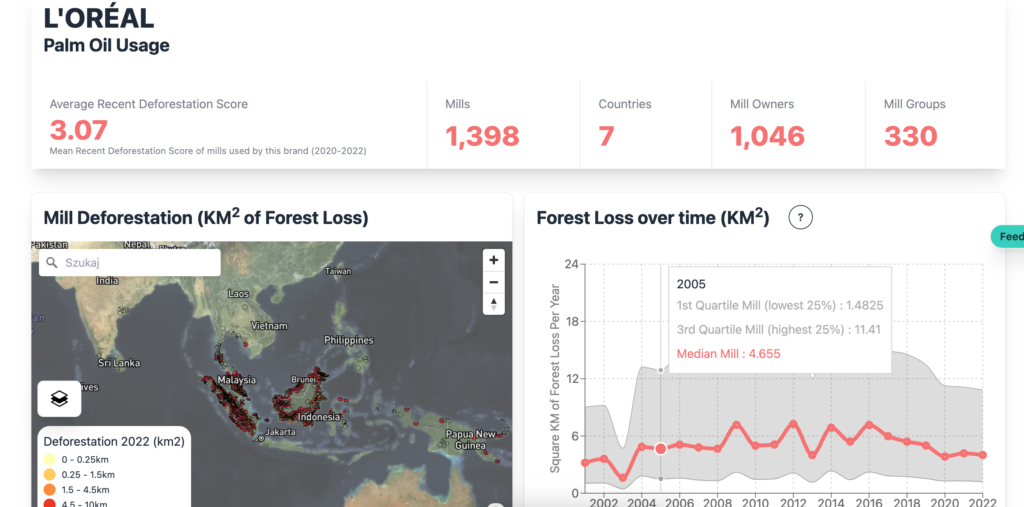Click the 2005 median mill data point

660,448
